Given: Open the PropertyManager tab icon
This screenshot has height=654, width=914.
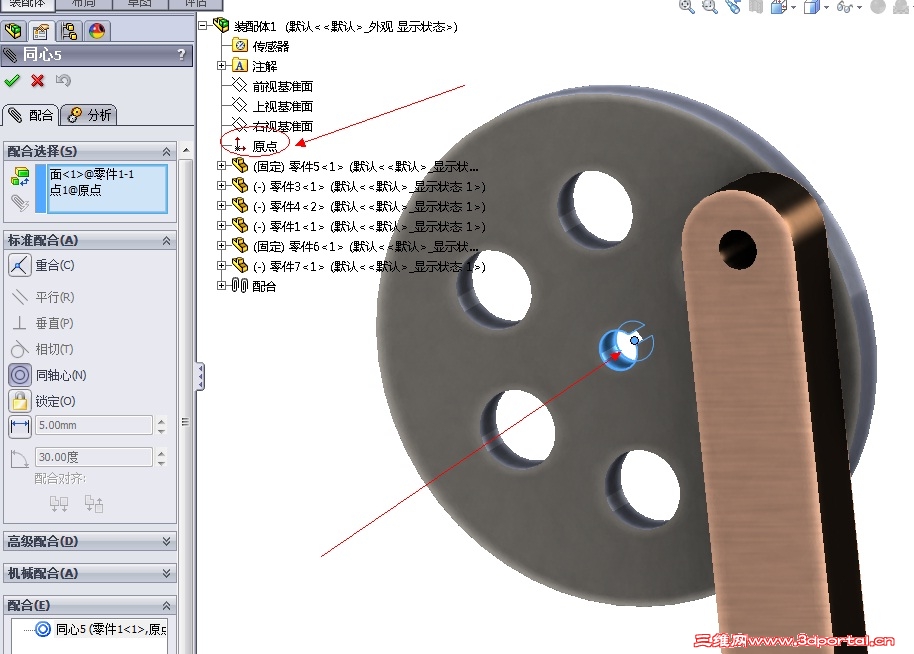Looking at the screenshot, I should [41, 30].
